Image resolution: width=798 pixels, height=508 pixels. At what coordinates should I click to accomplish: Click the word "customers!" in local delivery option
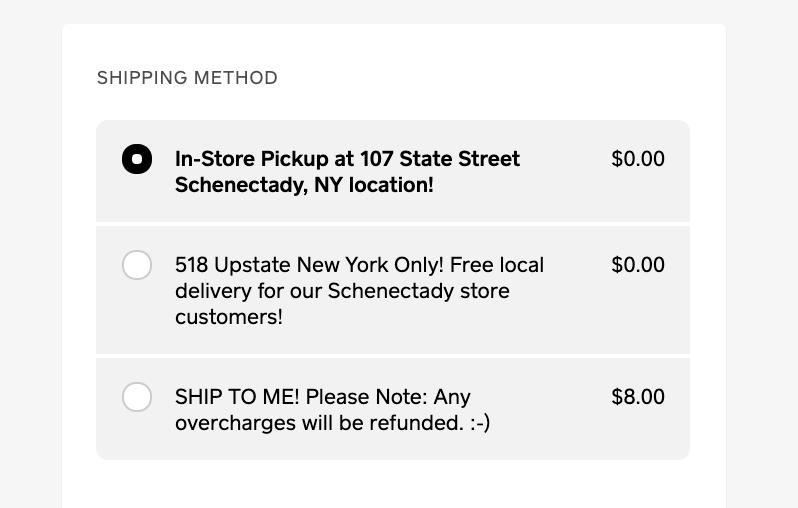pyautogui.click(x=228, y=317)
